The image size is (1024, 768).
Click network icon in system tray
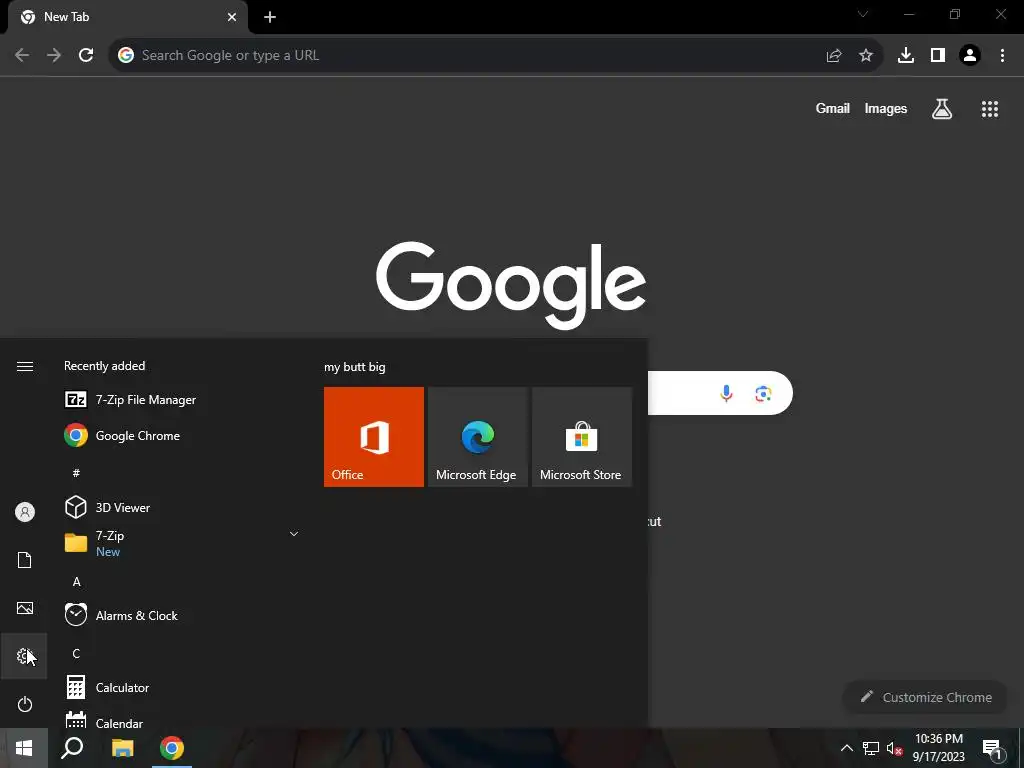tap(871, 748)
